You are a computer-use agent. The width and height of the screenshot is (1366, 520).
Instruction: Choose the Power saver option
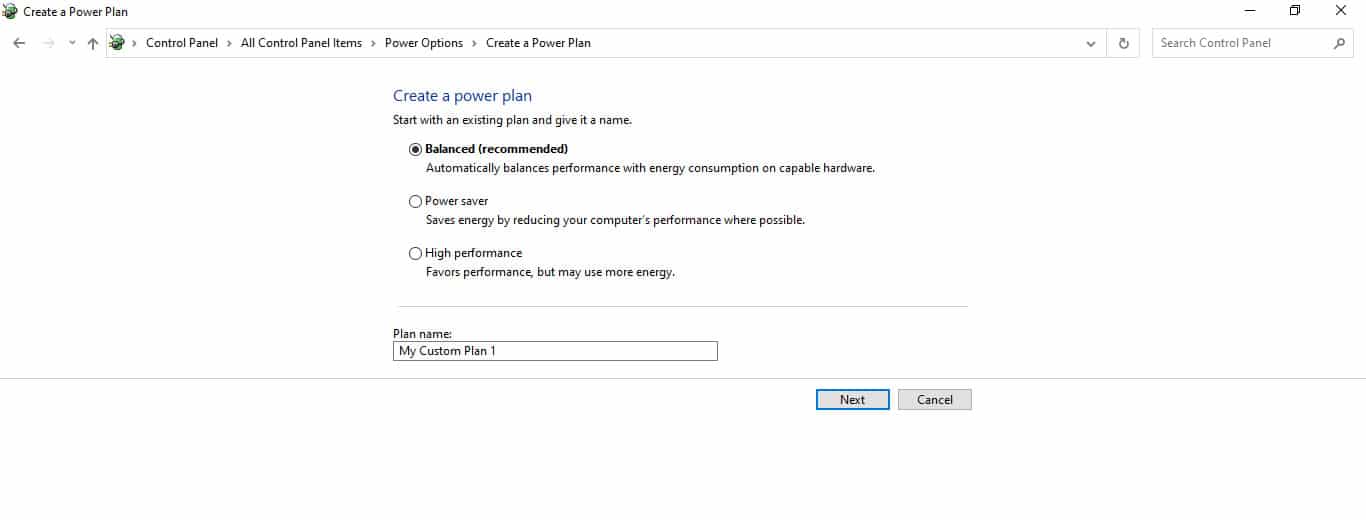[x=416, y=201]
